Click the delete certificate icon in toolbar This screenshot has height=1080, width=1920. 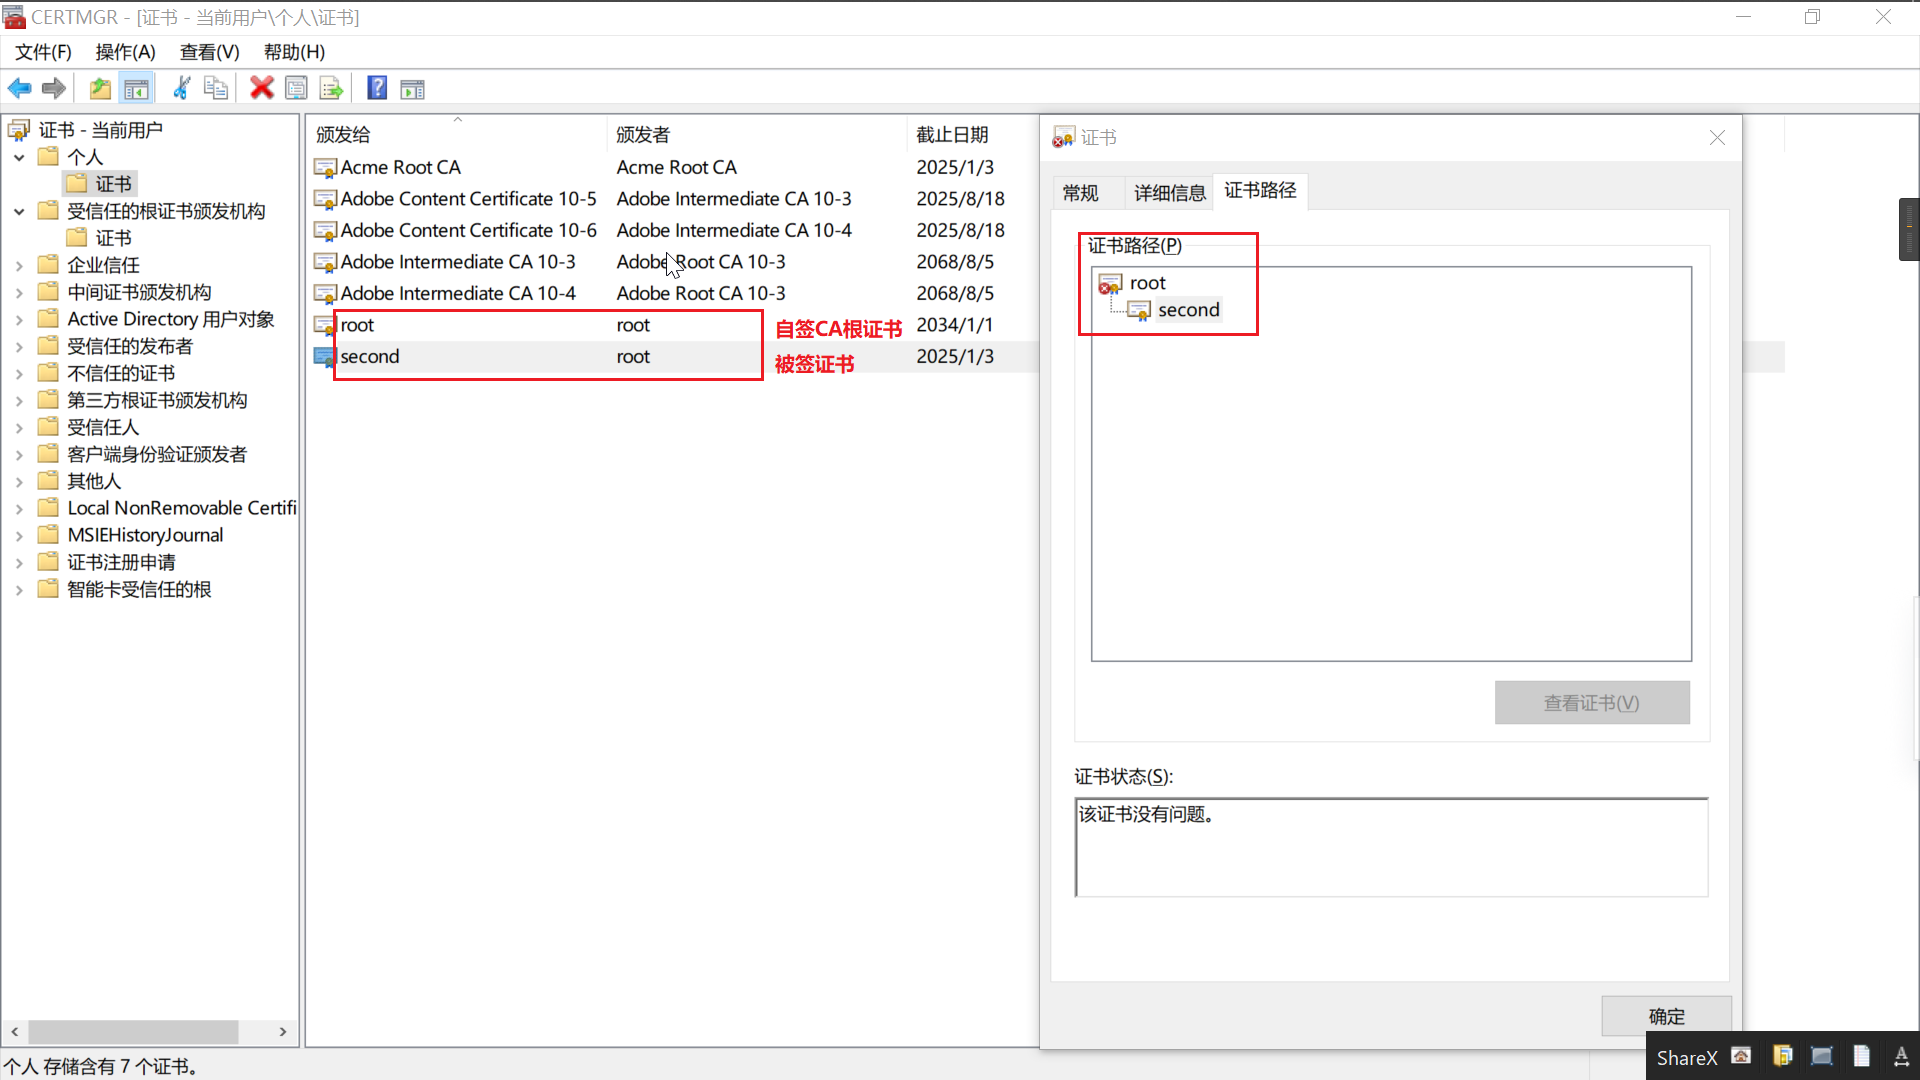262,88
